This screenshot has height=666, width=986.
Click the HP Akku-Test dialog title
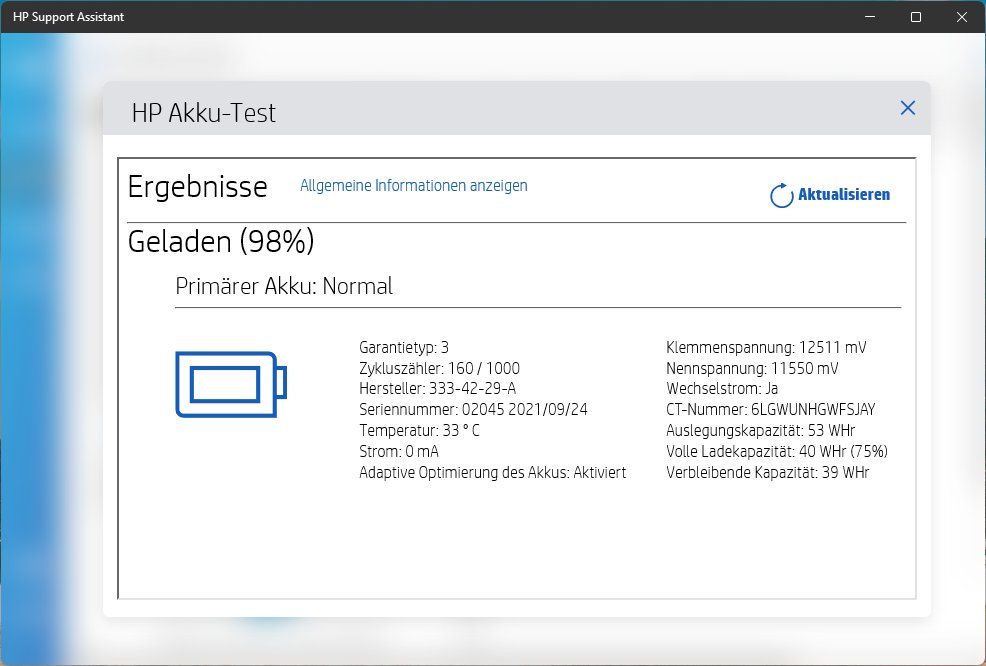(x=204, y=113)
